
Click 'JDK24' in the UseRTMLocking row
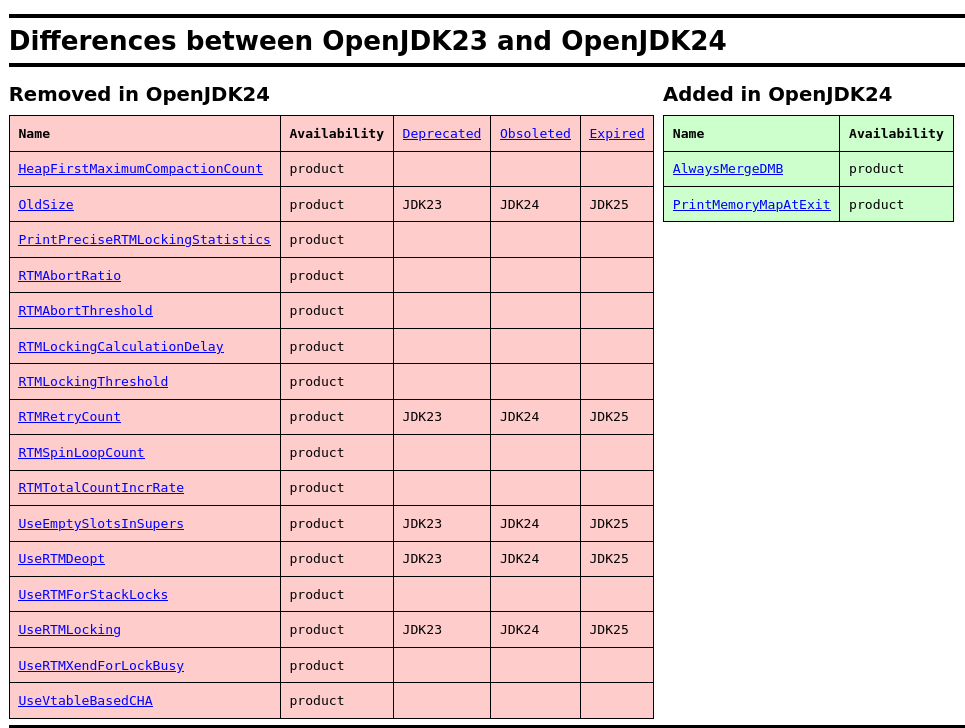(519, 630)
